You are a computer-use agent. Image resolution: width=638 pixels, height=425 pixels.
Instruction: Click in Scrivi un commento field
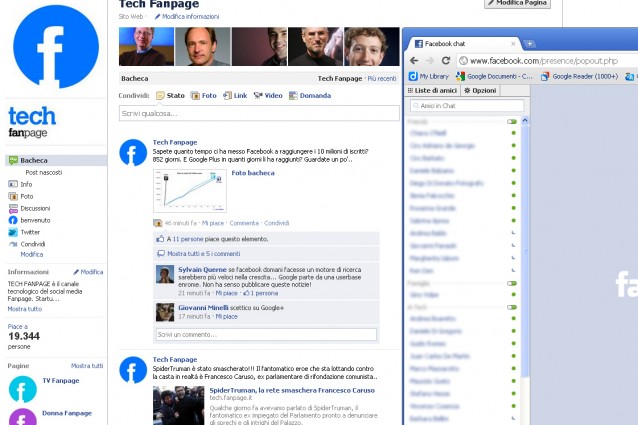pos(267,335)
